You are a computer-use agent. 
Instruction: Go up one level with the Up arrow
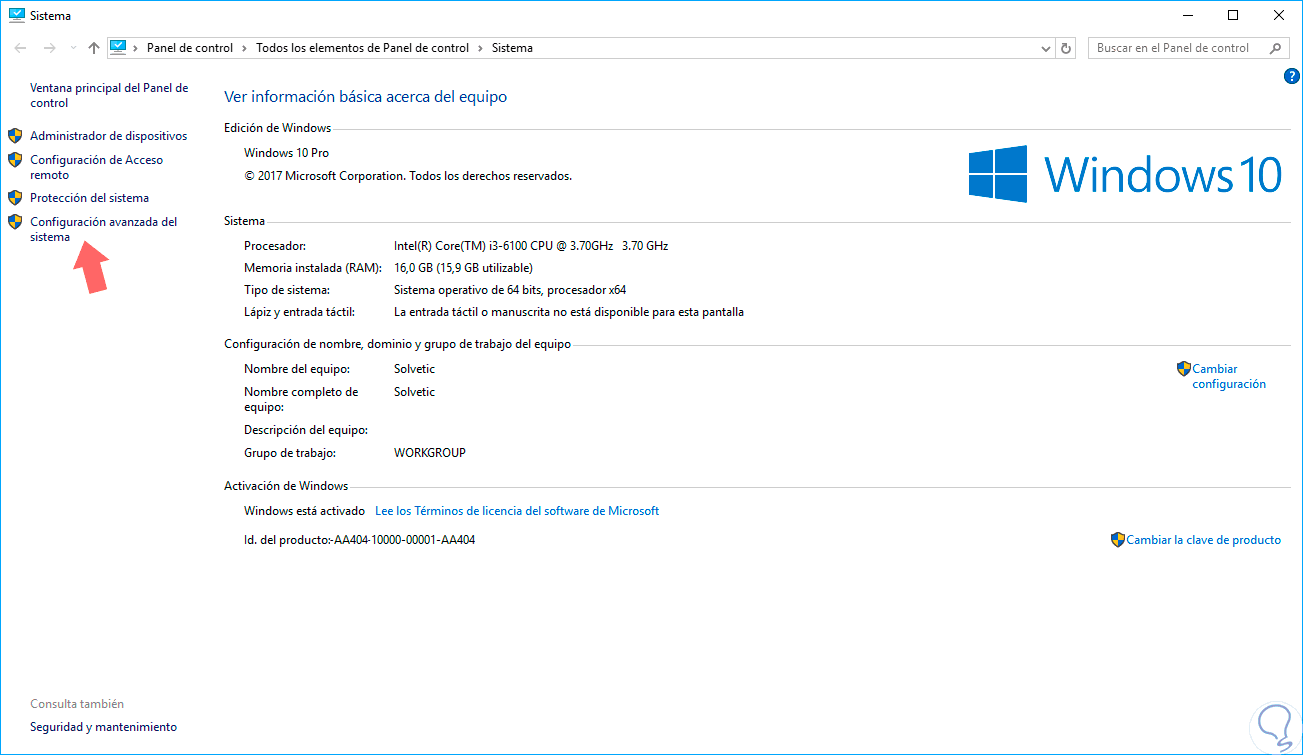pos(94,48)
